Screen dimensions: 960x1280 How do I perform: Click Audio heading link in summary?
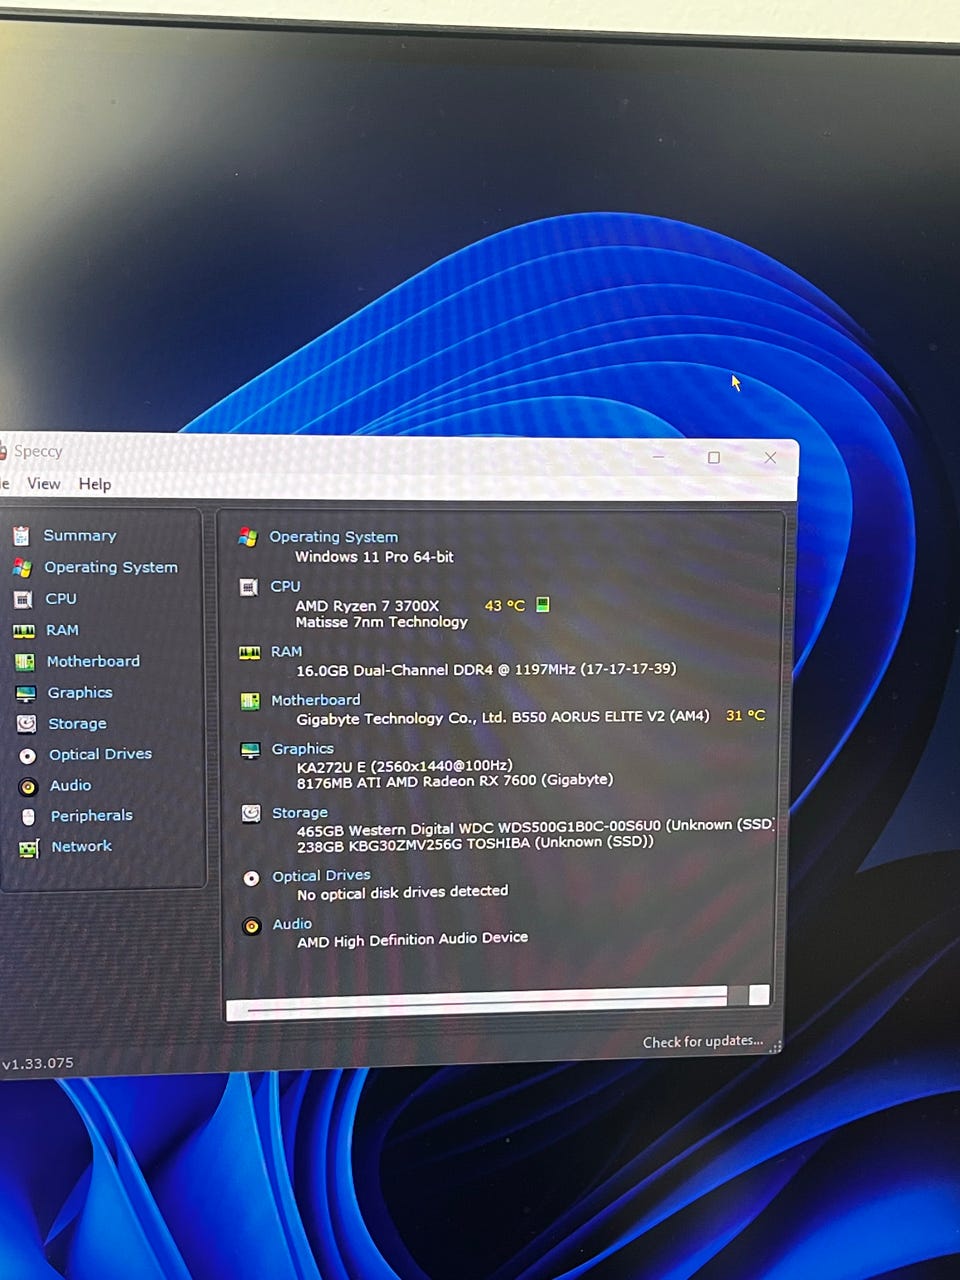[x=292, y=924]
